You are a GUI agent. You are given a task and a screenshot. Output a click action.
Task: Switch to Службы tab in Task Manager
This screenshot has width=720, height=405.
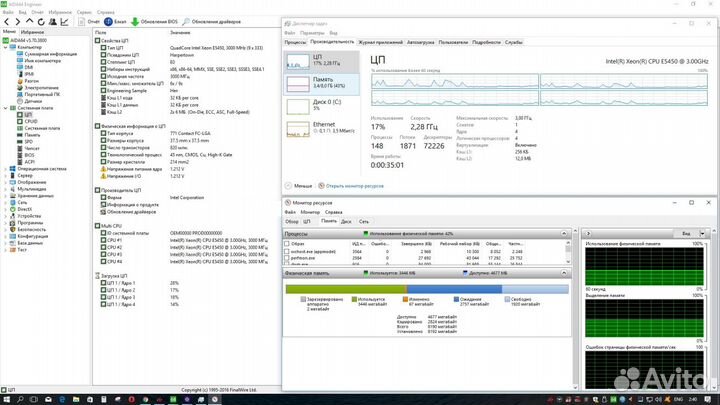coord(513,42)
